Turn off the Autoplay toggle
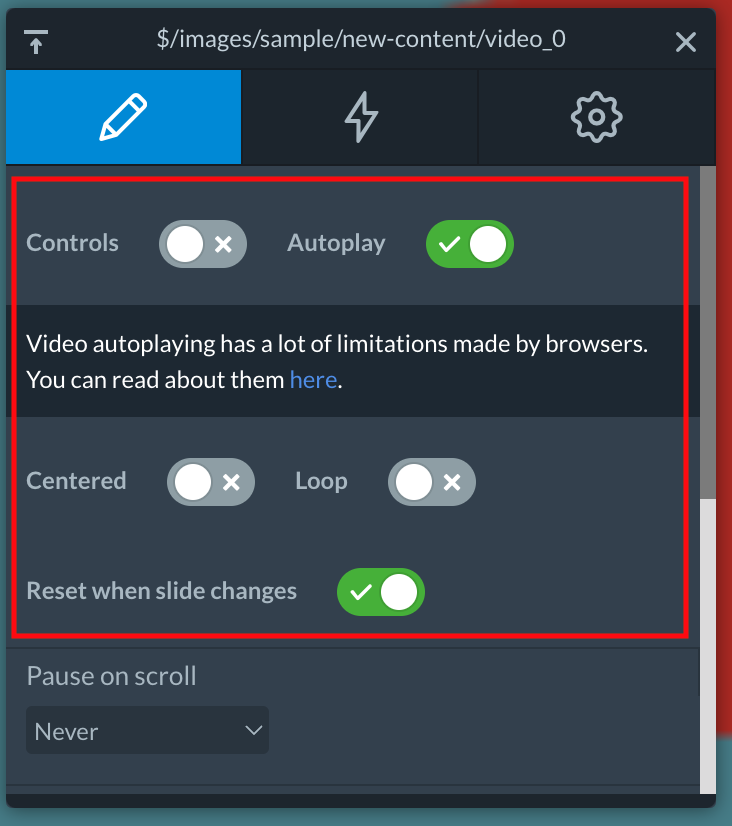The height and width of the screenshot is (826, 732). pyautogui.click(x=470, y=244)
